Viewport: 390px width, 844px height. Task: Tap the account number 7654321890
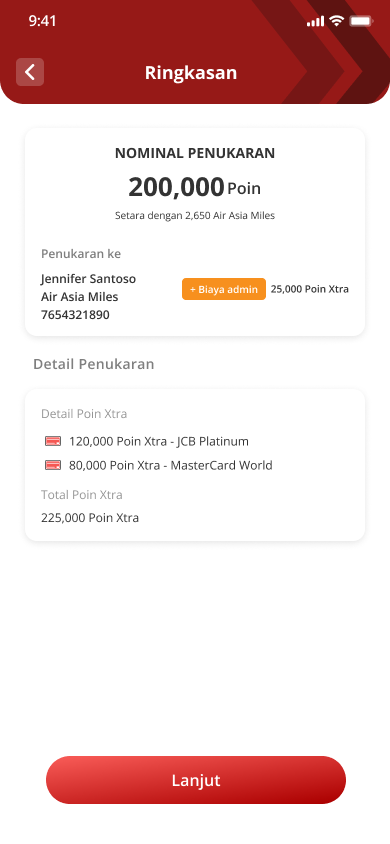(x=75, y=315)
